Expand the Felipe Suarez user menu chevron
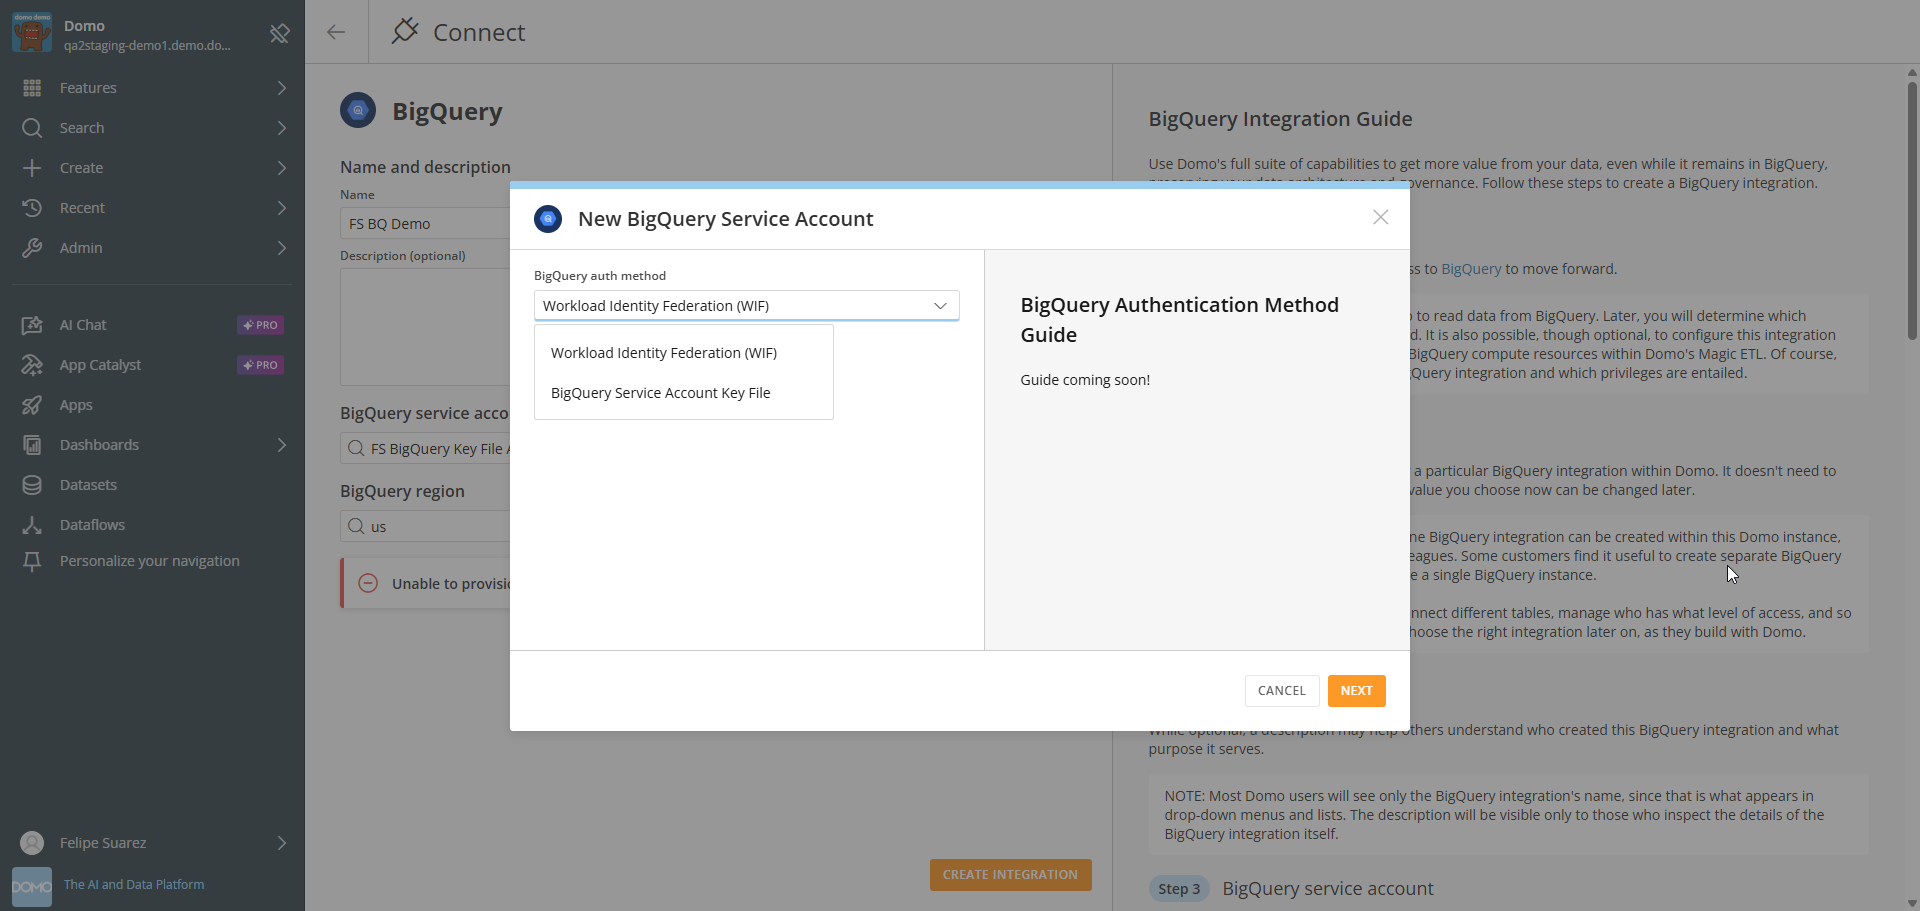1920x911 pixels. coord(282,843)
